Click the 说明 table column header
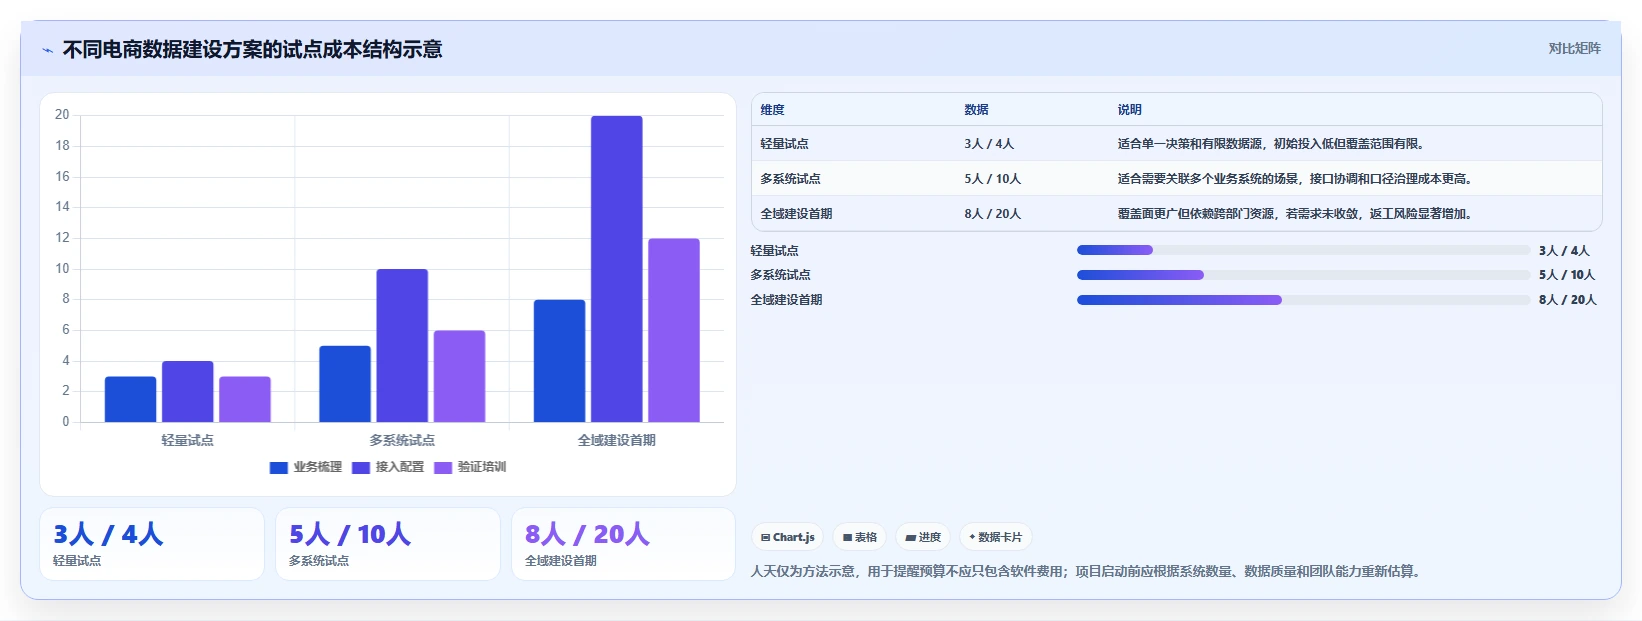This screenshot has width=1642, height=621. point(1129,110)
